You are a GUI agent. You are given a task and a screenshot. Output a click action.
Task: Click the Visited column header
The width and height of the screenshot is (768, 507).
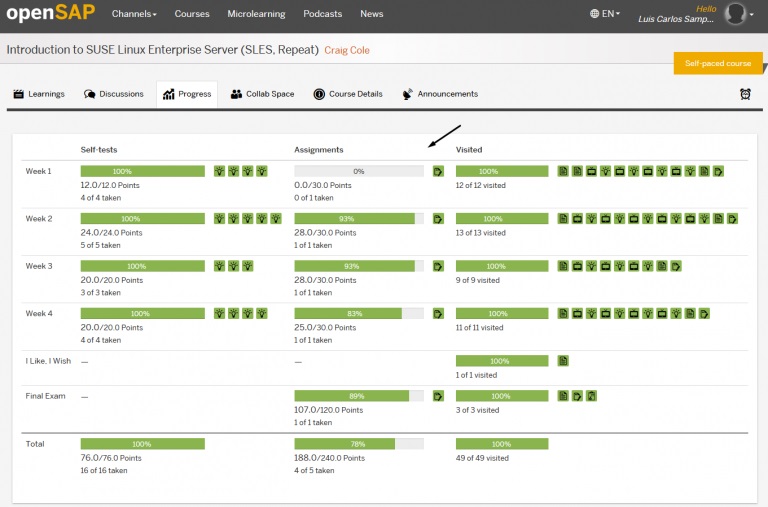pos(469,150)
